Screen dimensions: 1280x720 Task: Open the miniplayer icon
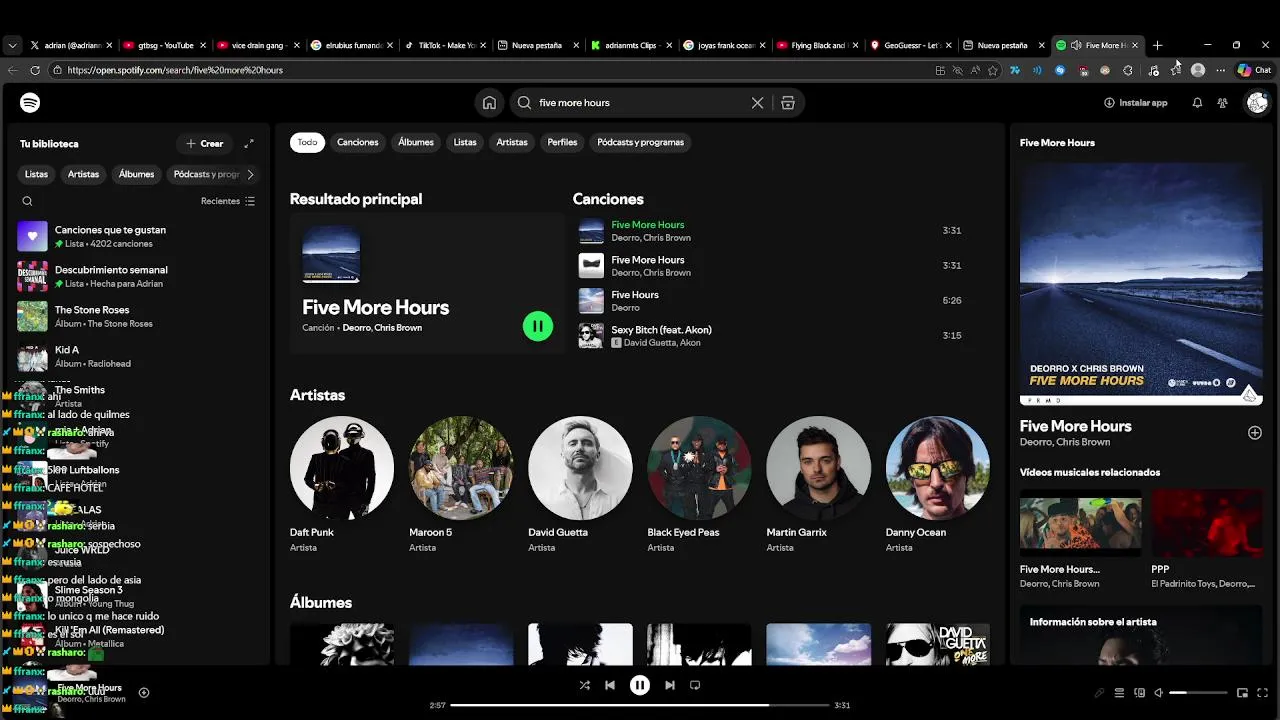point(1242,692)
